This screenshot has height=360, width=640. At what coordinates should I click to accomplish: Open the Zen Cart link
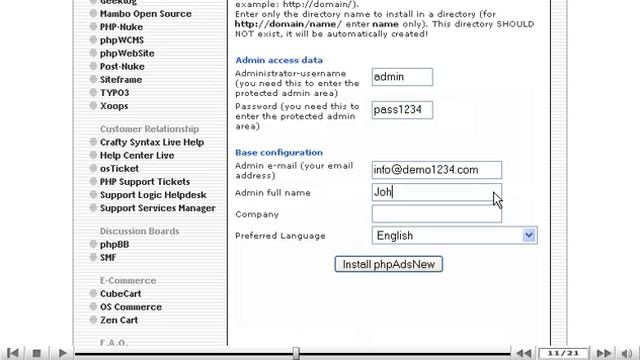119,320
